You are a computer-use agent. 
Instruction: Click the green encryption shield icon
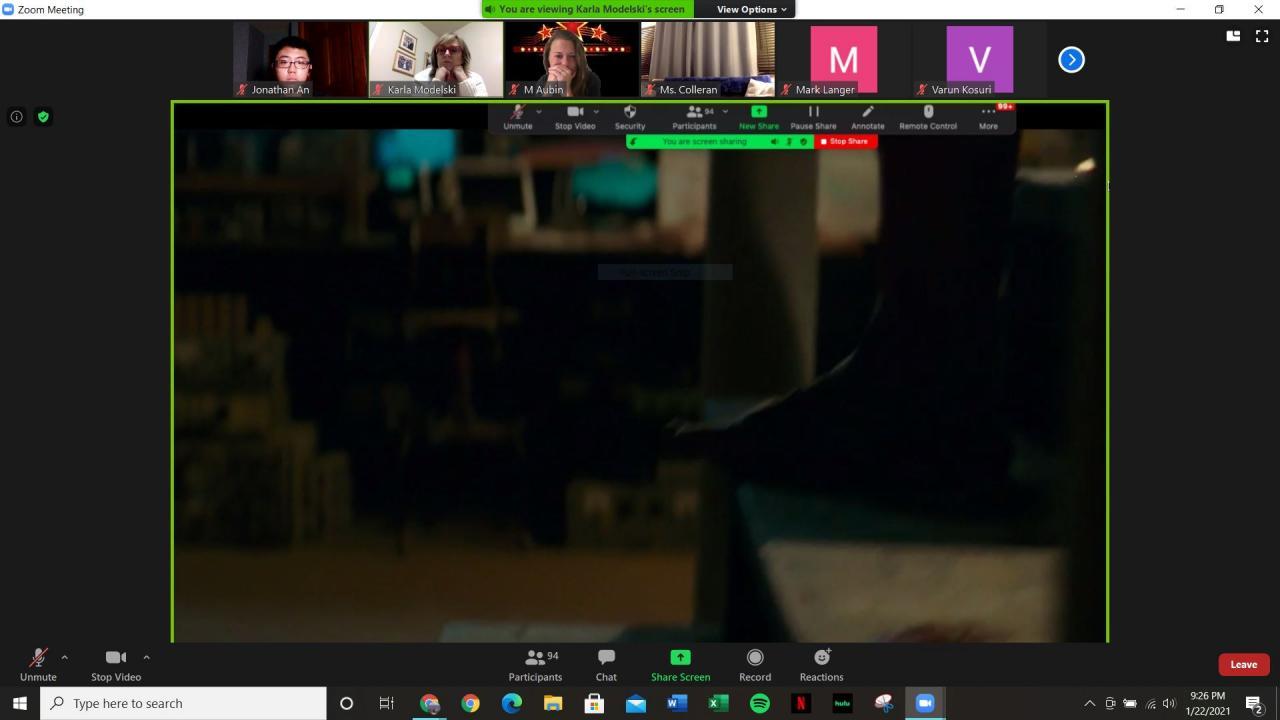[x=43, y=117]
